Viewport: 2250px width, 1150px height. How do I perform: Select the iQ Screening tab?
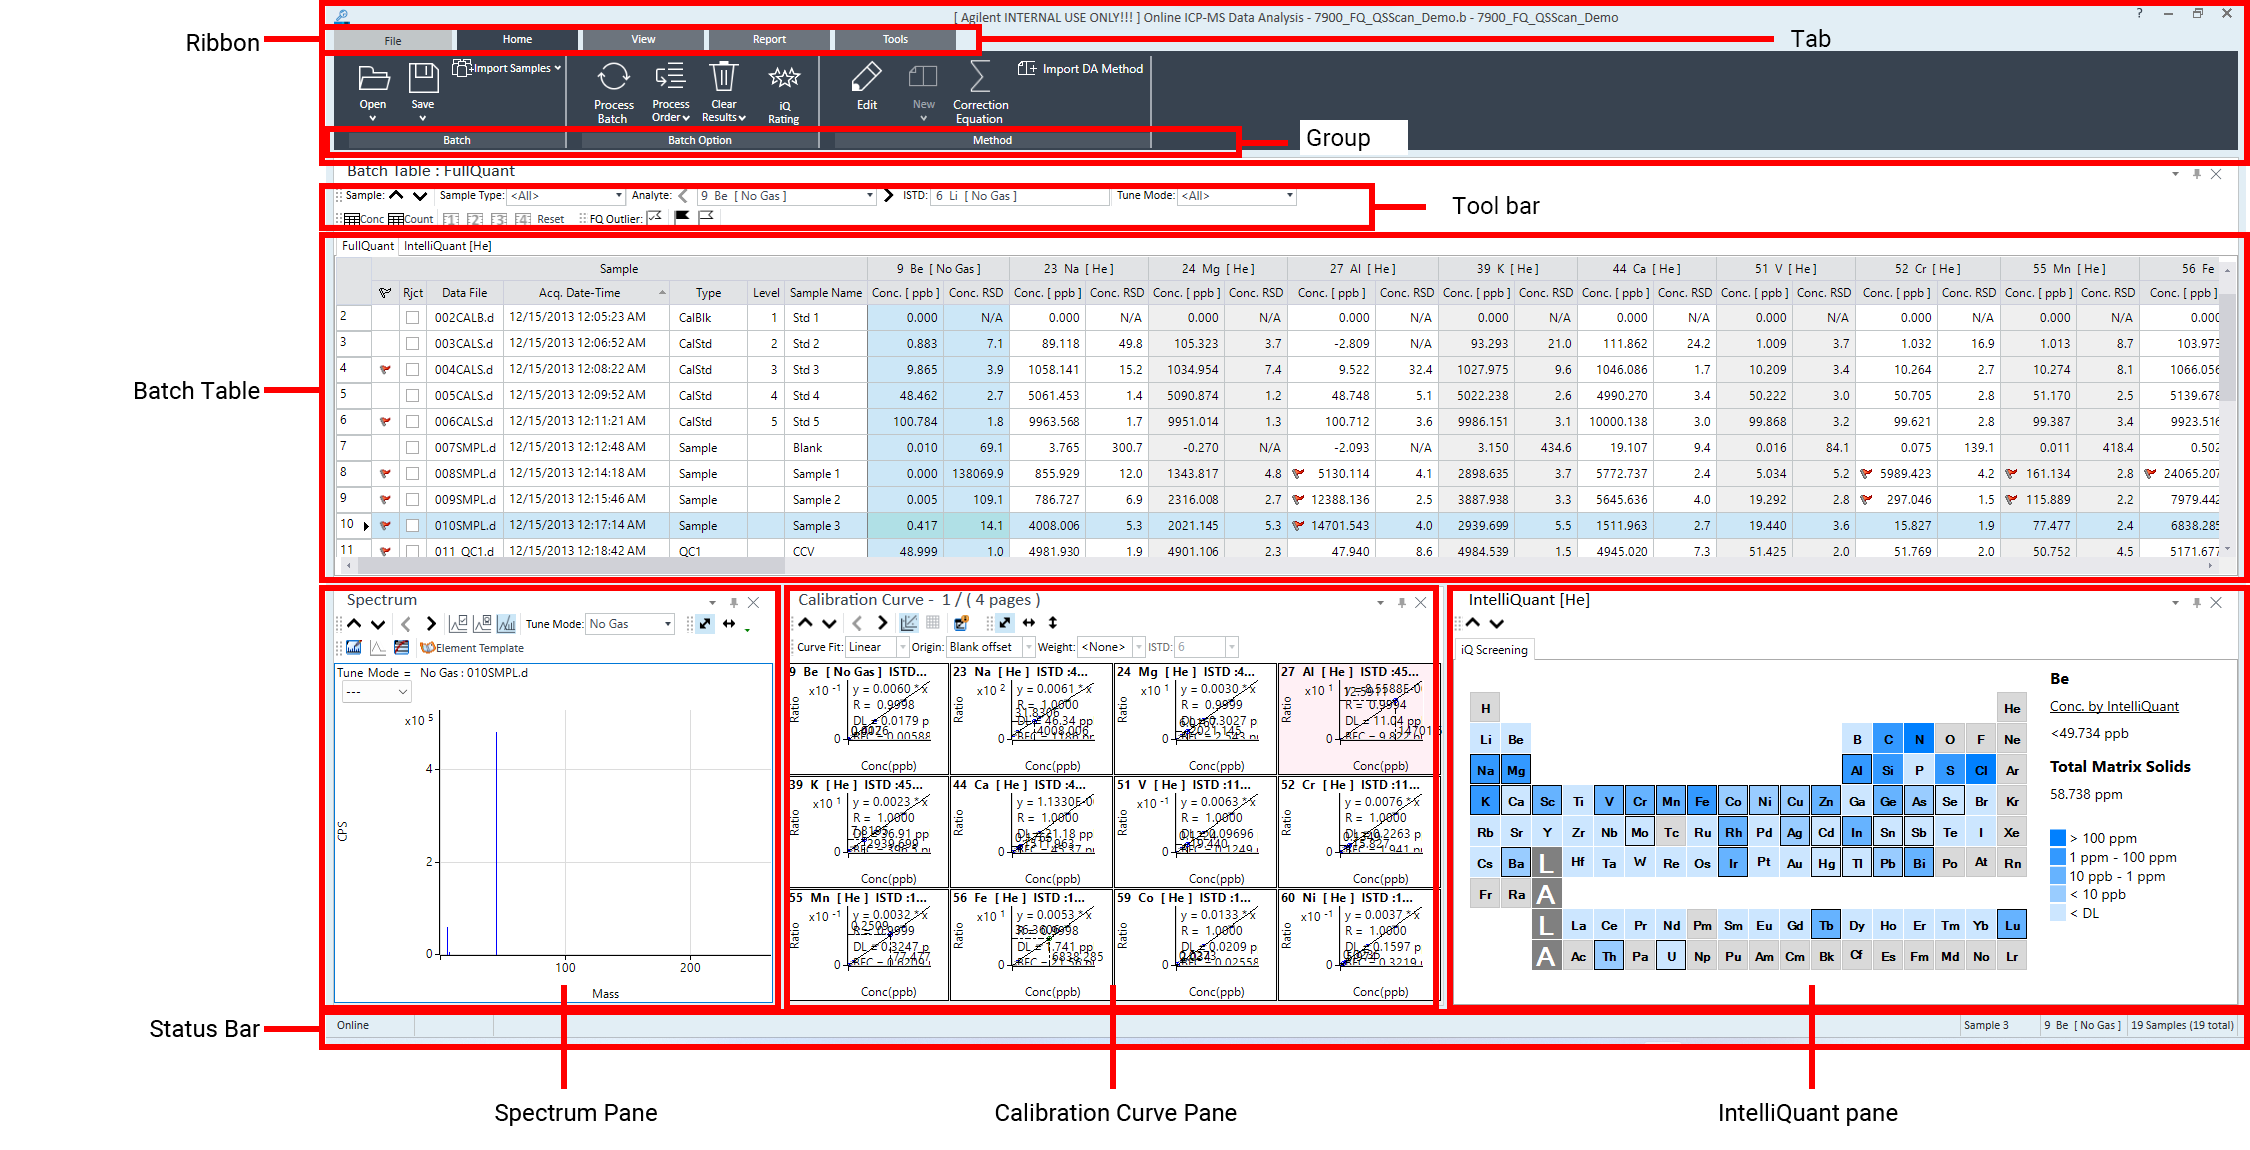[1494, 650]
